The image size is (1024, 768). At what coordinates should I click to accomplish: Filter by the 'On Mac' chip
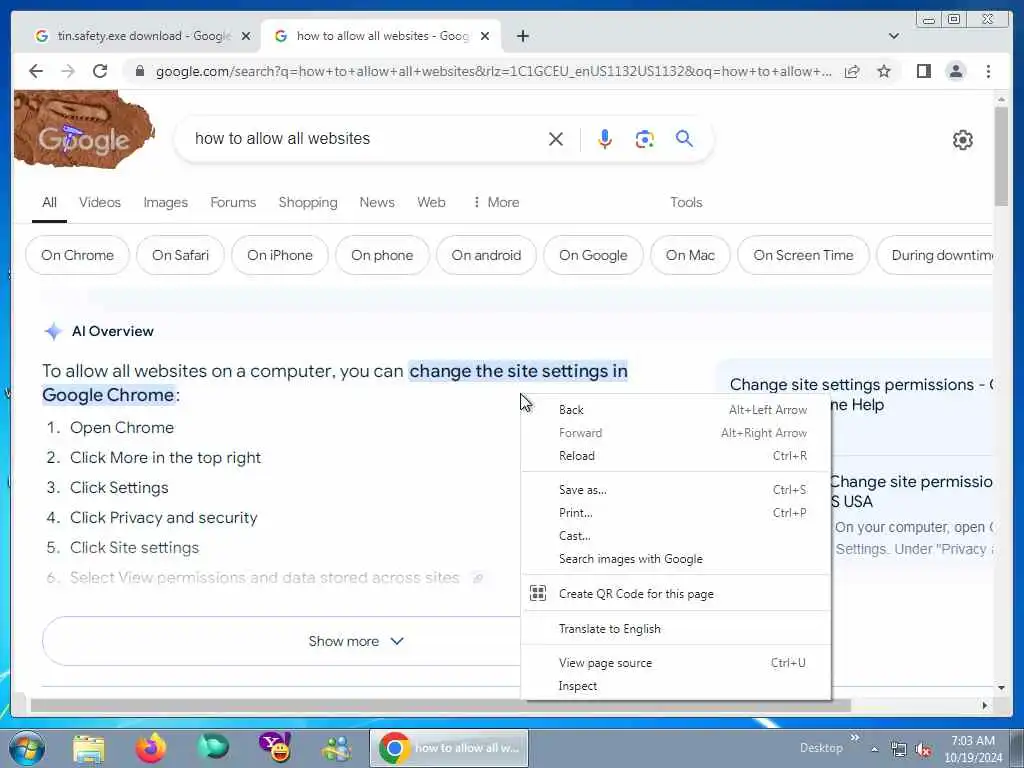point(690,255)
